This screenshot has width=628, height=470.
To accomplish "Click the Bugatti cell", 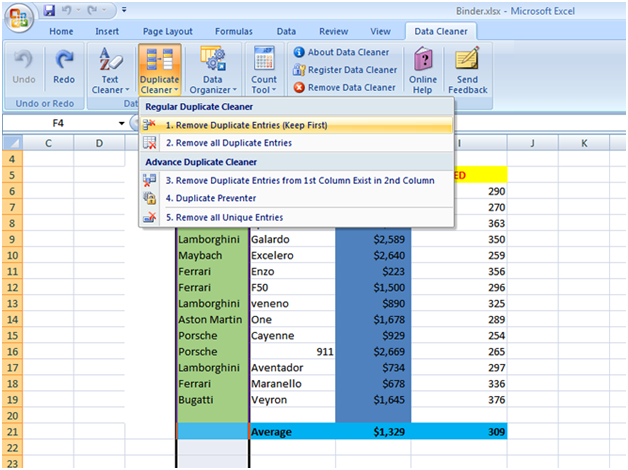I will [212, 400].
